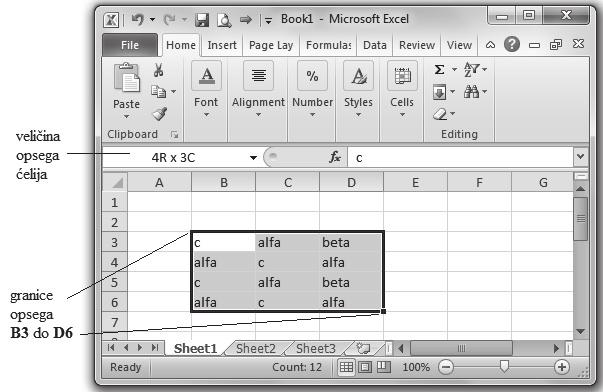The height and width of the screenshot is (392, 603).
Task: Click the Sort & Filter icon
Action: tap(471, 70)
